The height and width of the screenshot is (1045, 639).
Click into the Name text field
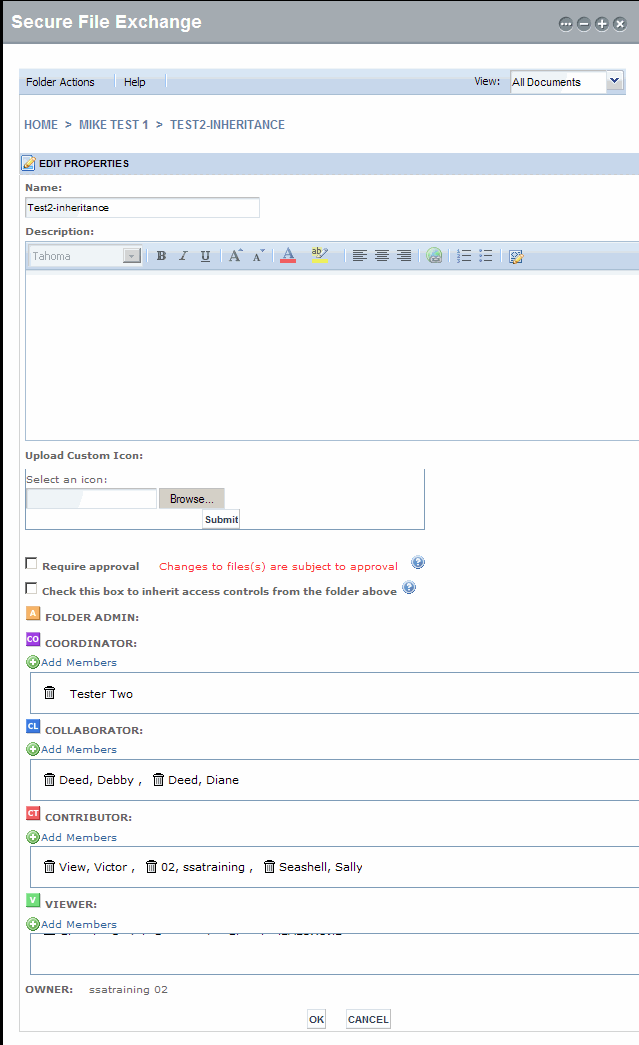coord(142,207)
